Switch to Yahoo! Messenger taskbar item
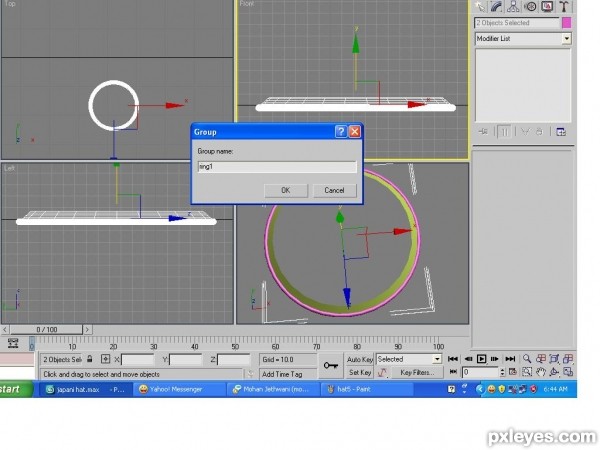This screenshot has height=450, width=600. tap(179, 390)
